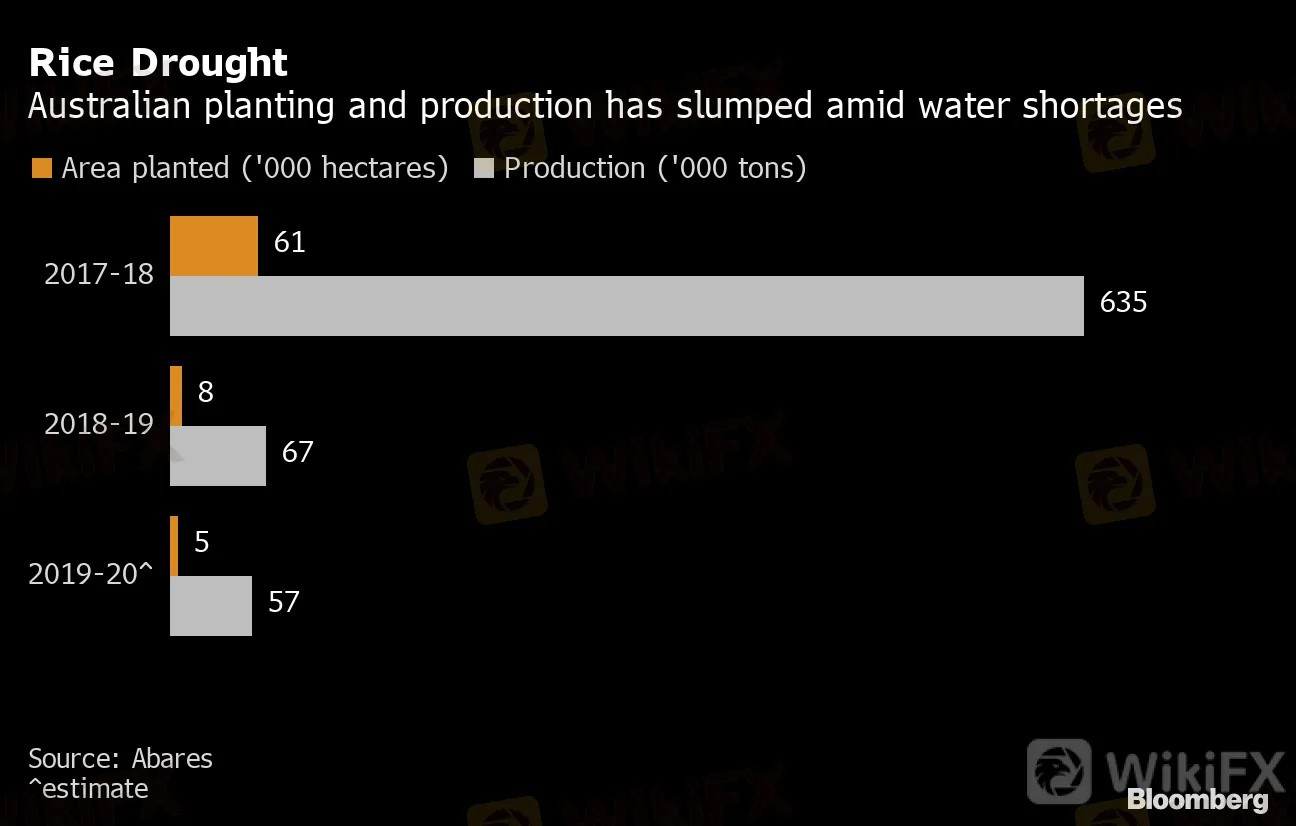
Task: Click the gray Production legend square
Action: (x=483, y=167)
